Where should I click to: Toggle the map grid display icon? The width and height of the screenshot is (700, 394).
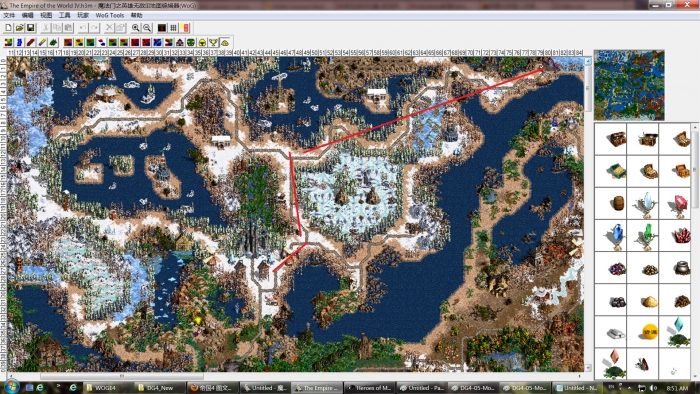pyautogui.click(x=173, y=28)
